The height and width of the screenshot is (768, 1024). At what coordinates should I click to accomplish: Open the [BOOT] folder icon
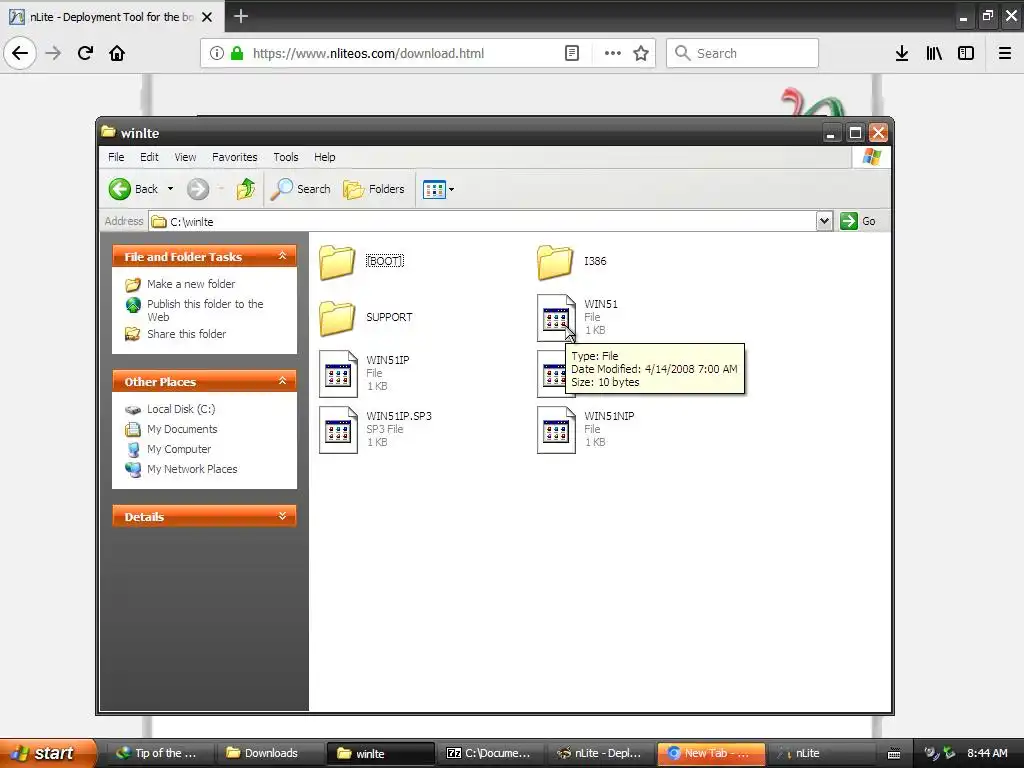(337, 262)
